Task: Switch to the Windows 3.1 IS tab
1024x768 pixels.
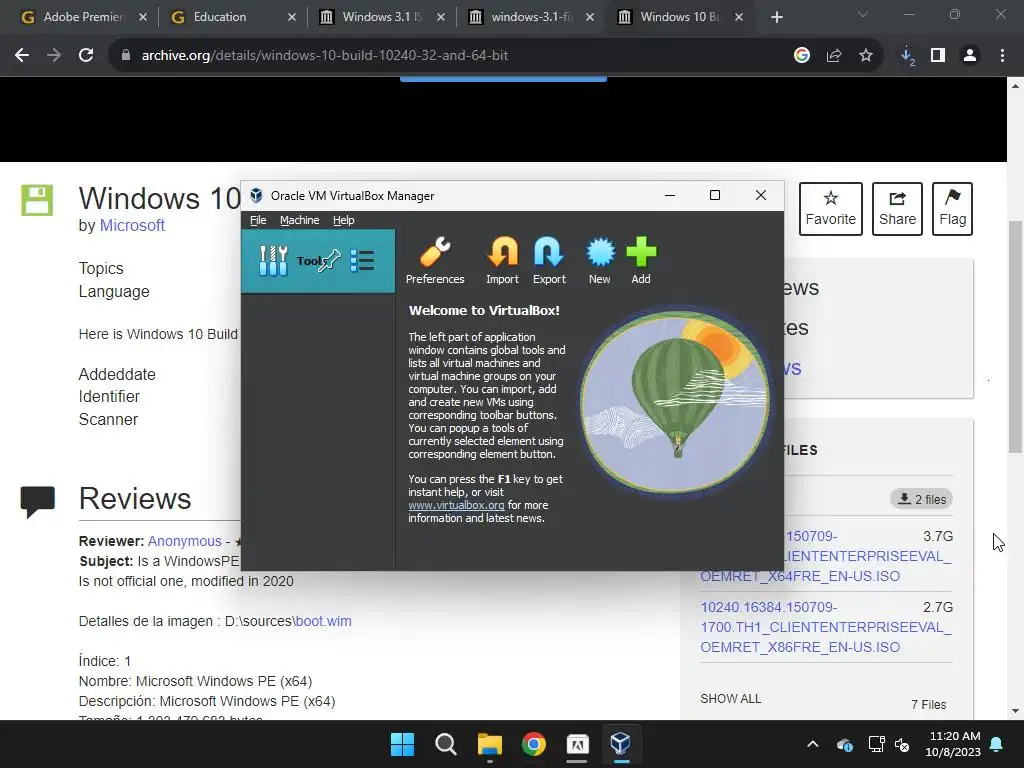Action: (383, 17)
